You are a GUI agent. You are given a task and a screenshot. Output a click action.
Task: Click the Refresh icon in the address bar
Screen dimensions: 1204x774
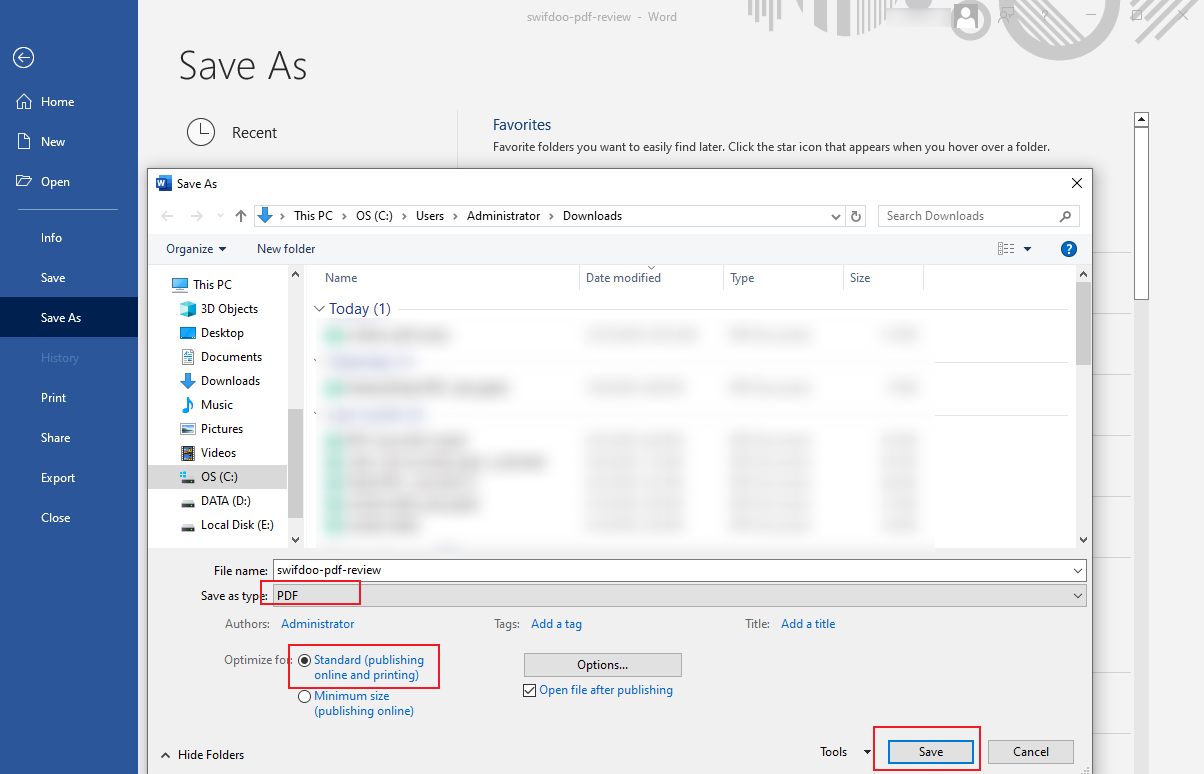tap(857, 215)
